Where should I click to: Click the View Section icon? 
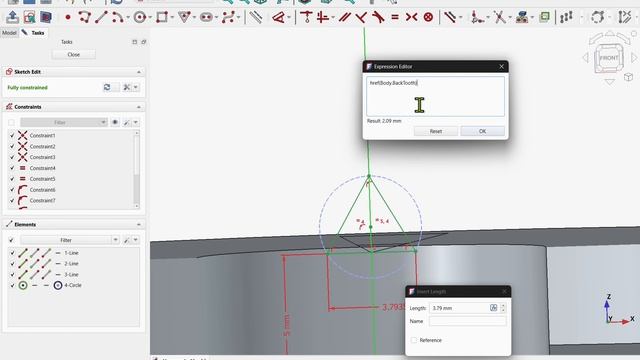[x=46, y=17]
